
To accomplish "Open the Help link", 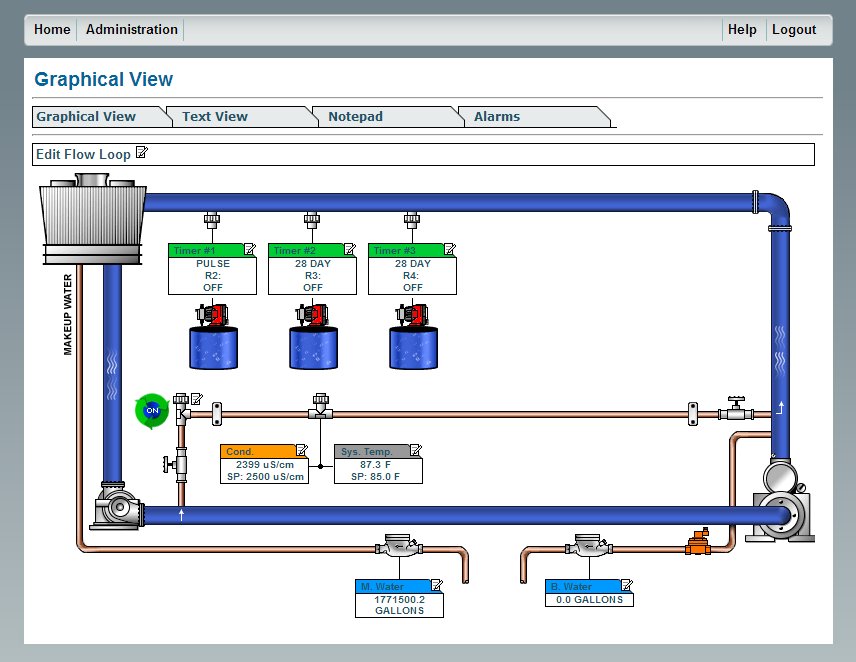I will tap(742, 30).
